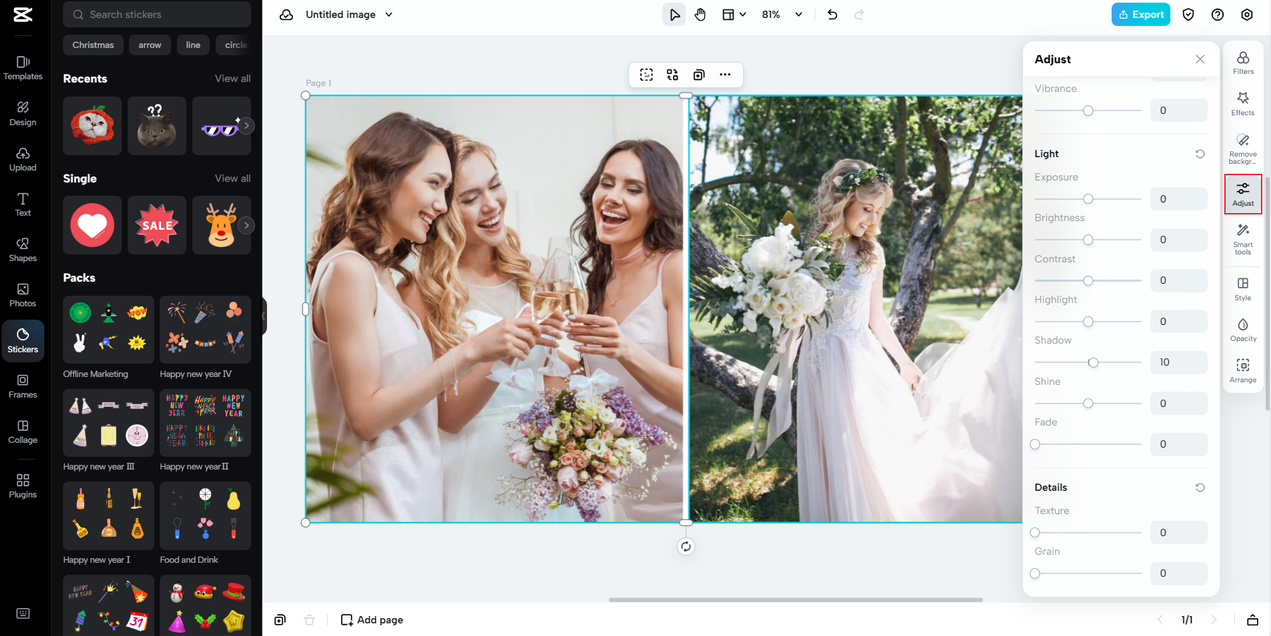Click View all beside Recents
The height and width of the screenshot is (636, 1271).
tap(233, 79)
